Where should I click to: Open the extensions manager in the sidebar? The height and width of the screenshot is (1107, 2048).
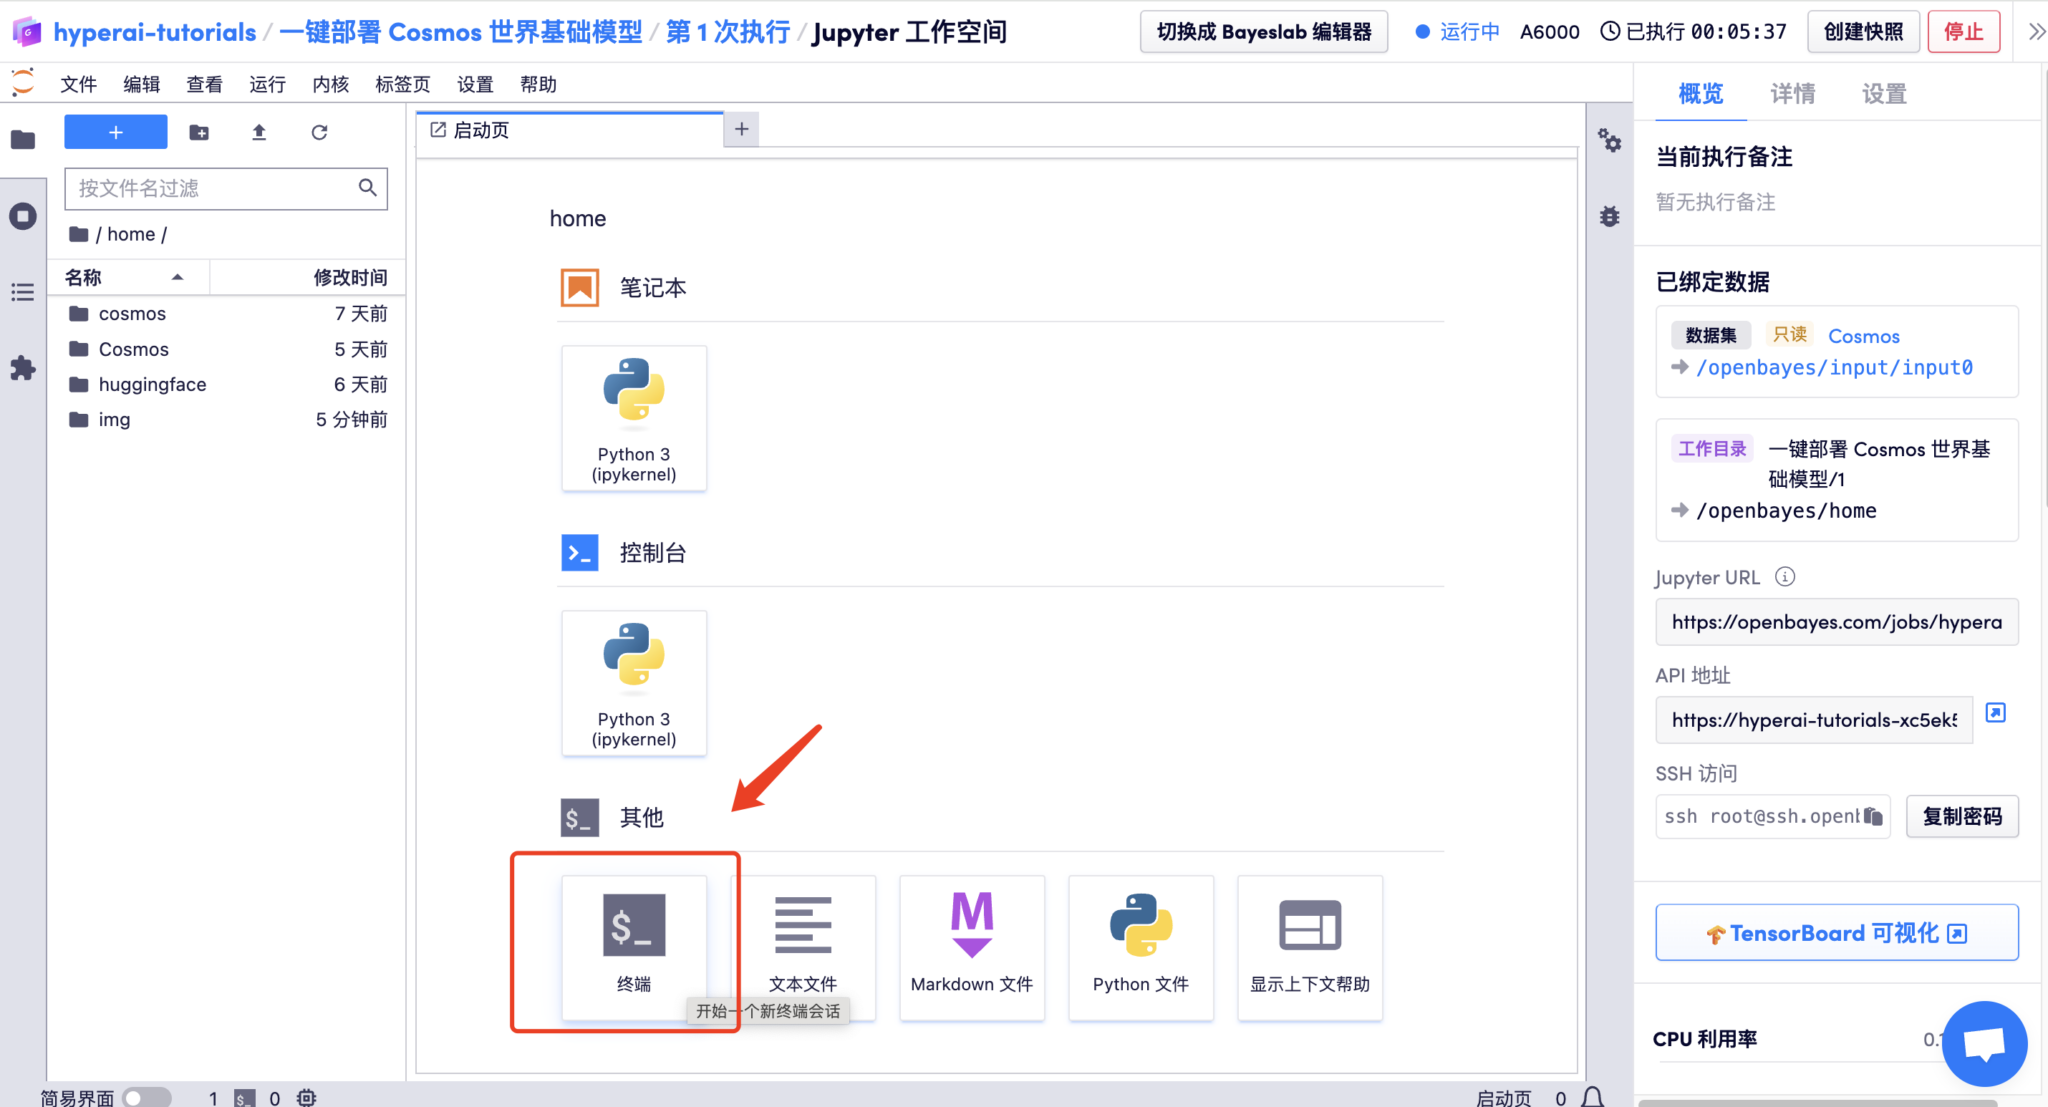[x=23, y=368]
